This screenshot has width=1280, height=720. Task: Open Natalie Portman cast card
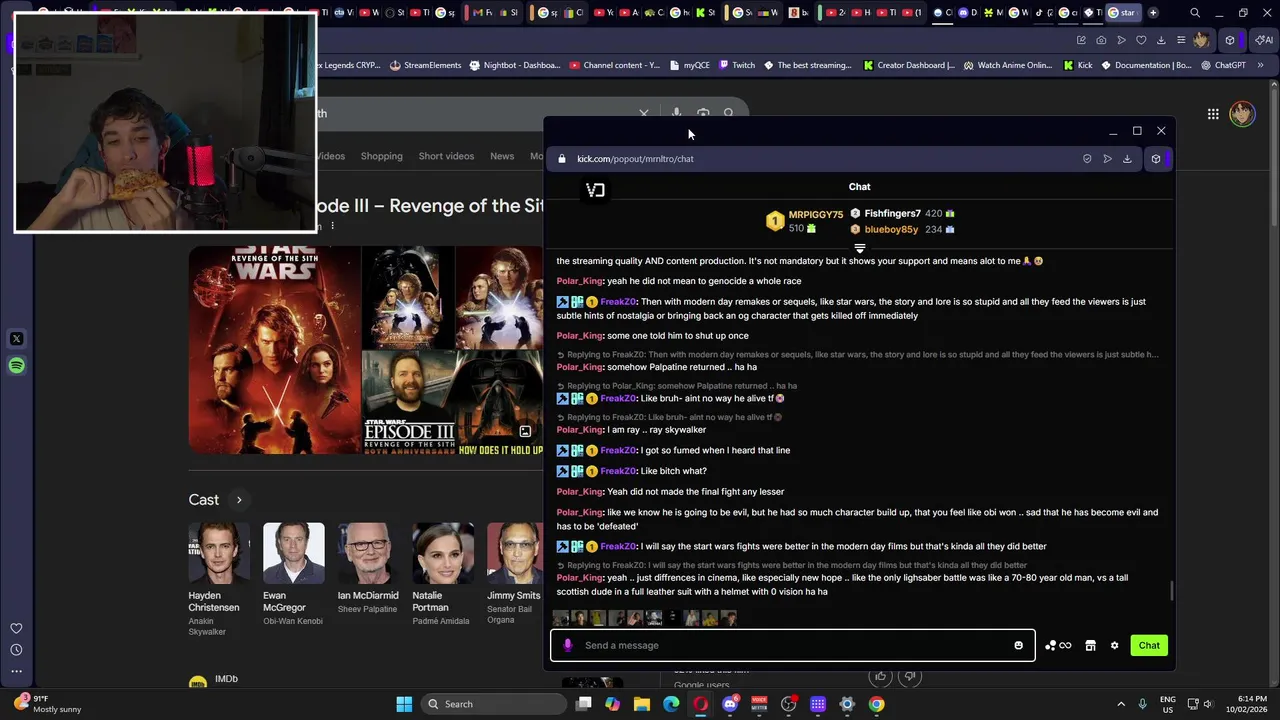pos(443,575)
